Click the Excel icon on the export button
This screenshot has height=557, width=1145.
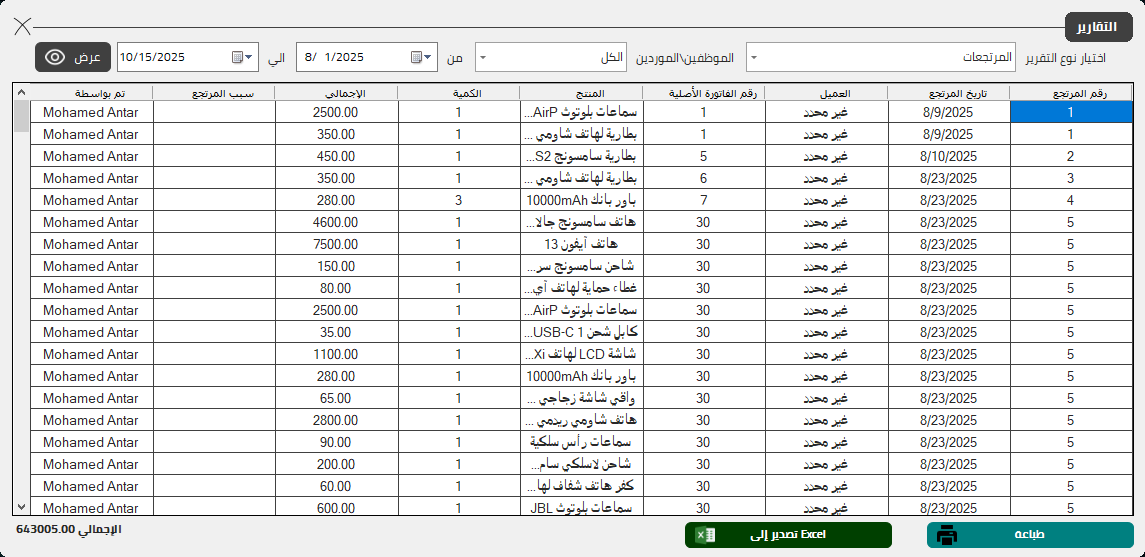point(705,535)
